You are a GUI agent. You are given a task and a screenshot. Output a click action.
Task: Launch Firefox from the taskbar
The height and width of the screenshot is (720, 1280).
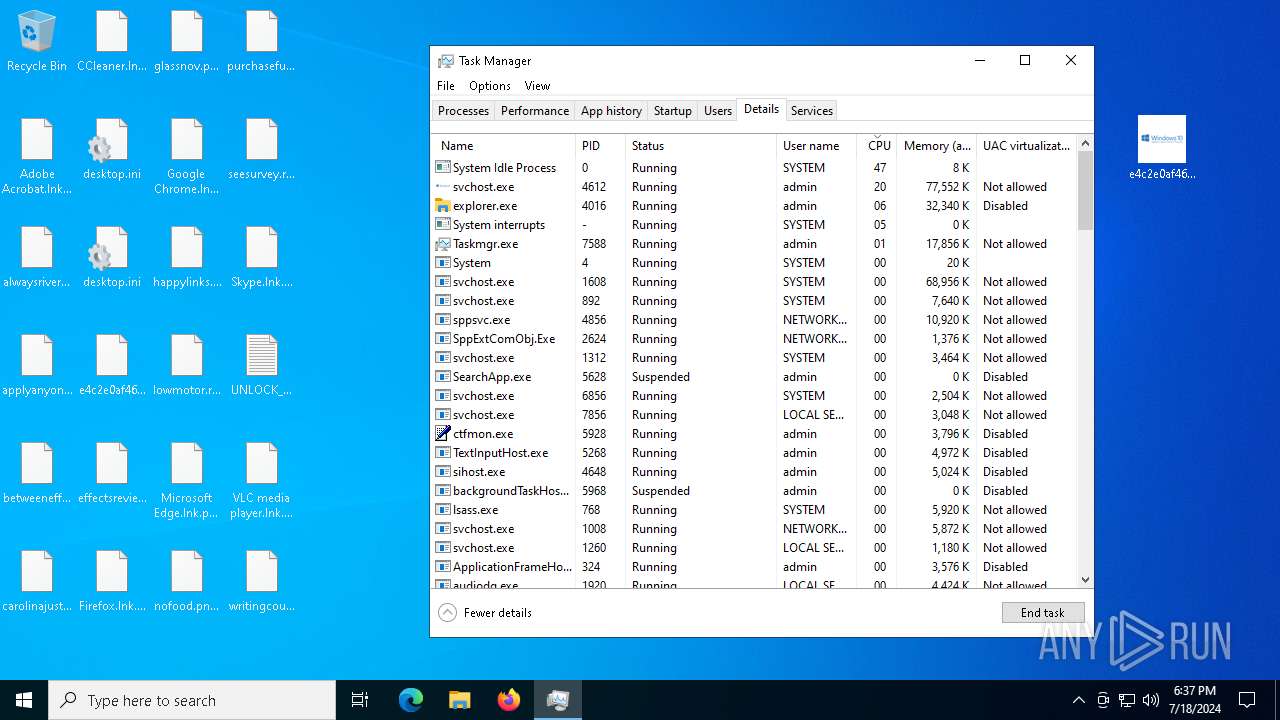point(509,700)
